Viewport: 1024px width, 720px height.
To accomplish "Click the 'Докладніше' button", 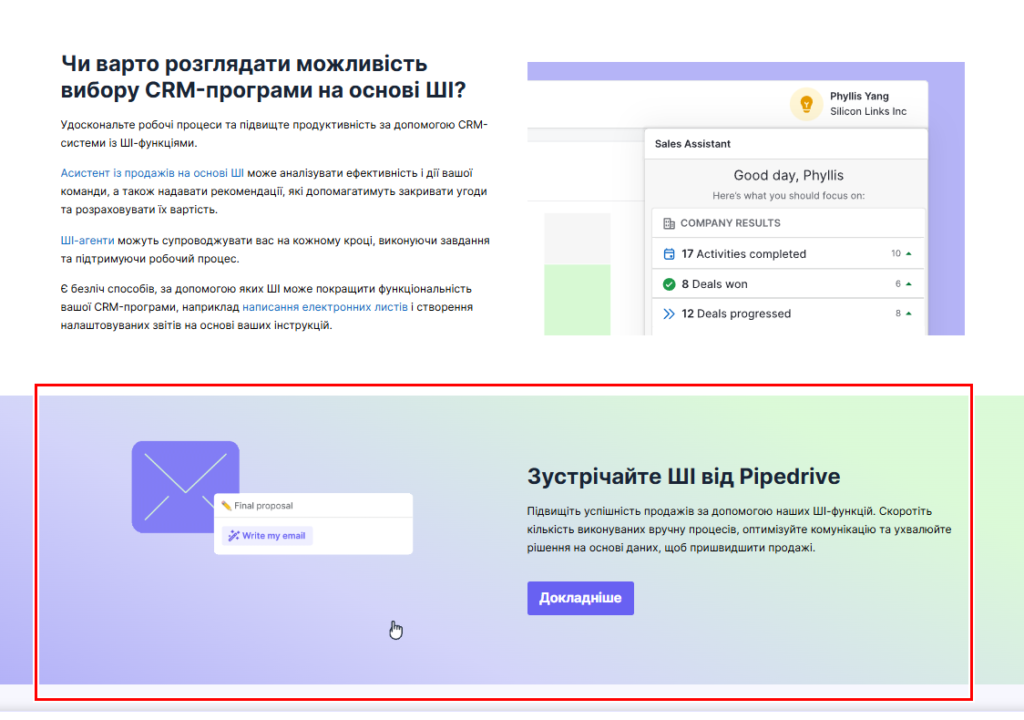I will coord(580,598).
